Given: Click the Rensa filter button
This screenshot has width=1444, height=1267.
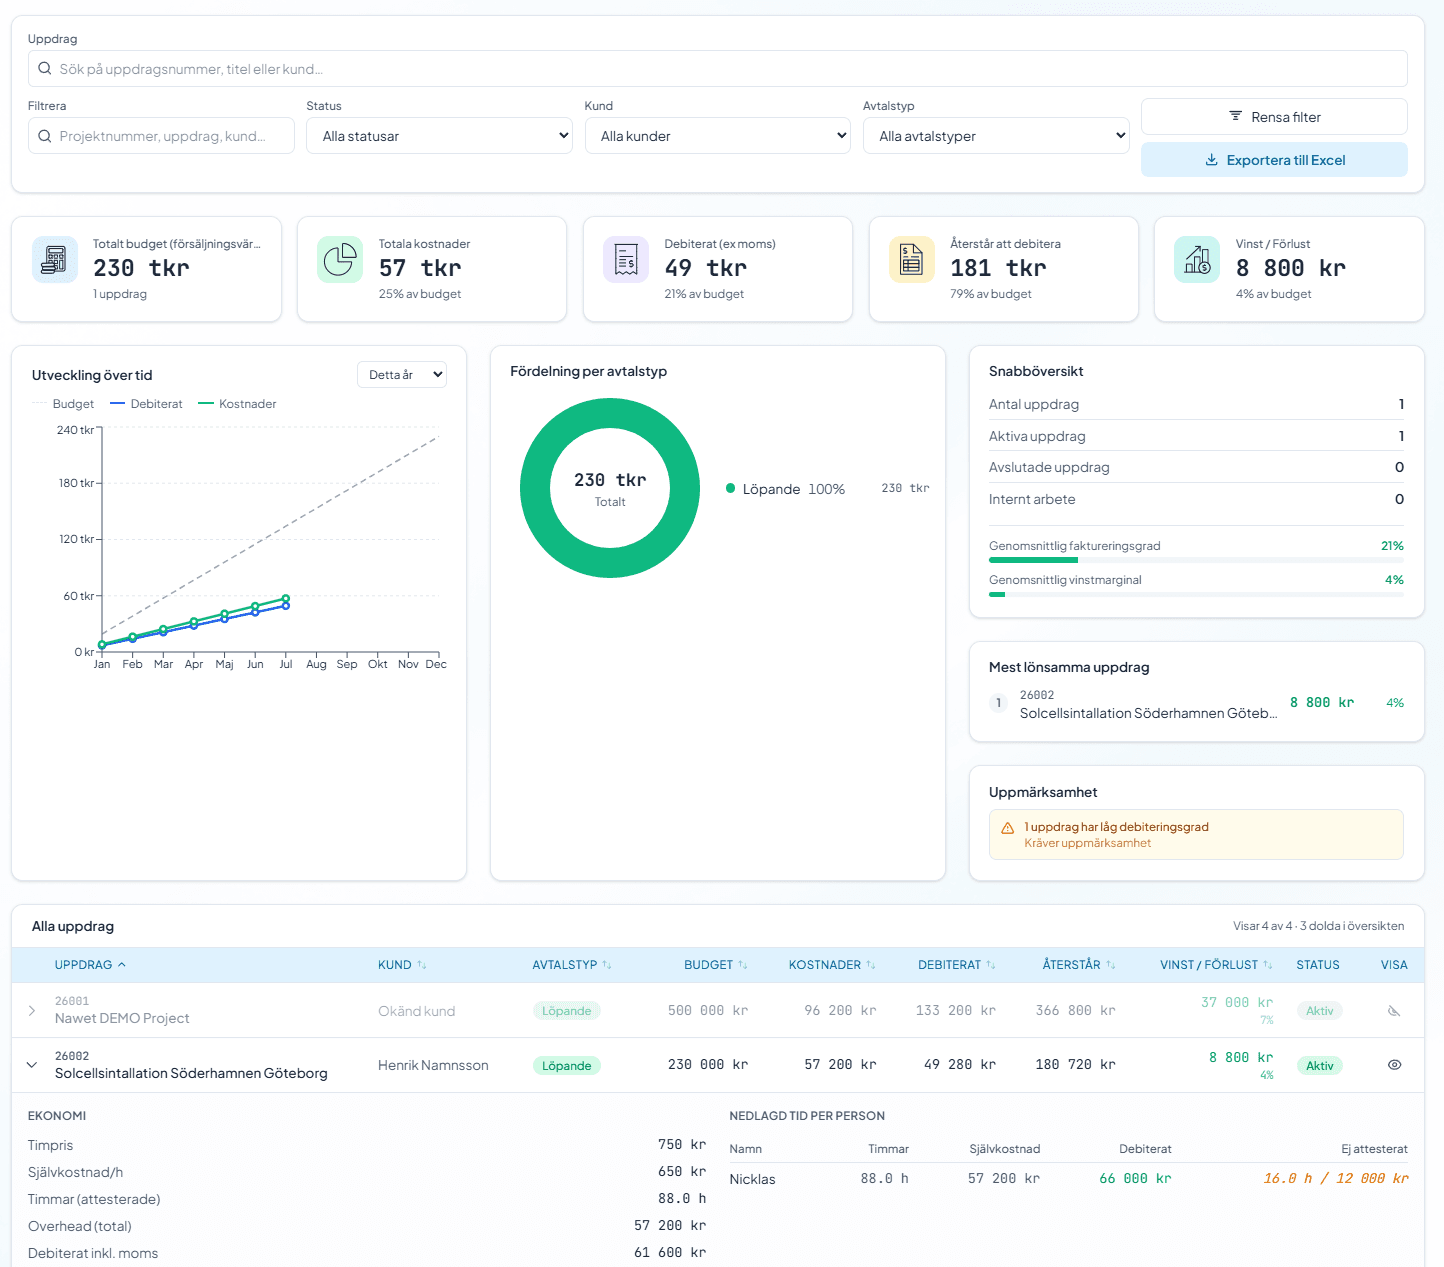Looking at the screenshot, I should (1274, 116).
